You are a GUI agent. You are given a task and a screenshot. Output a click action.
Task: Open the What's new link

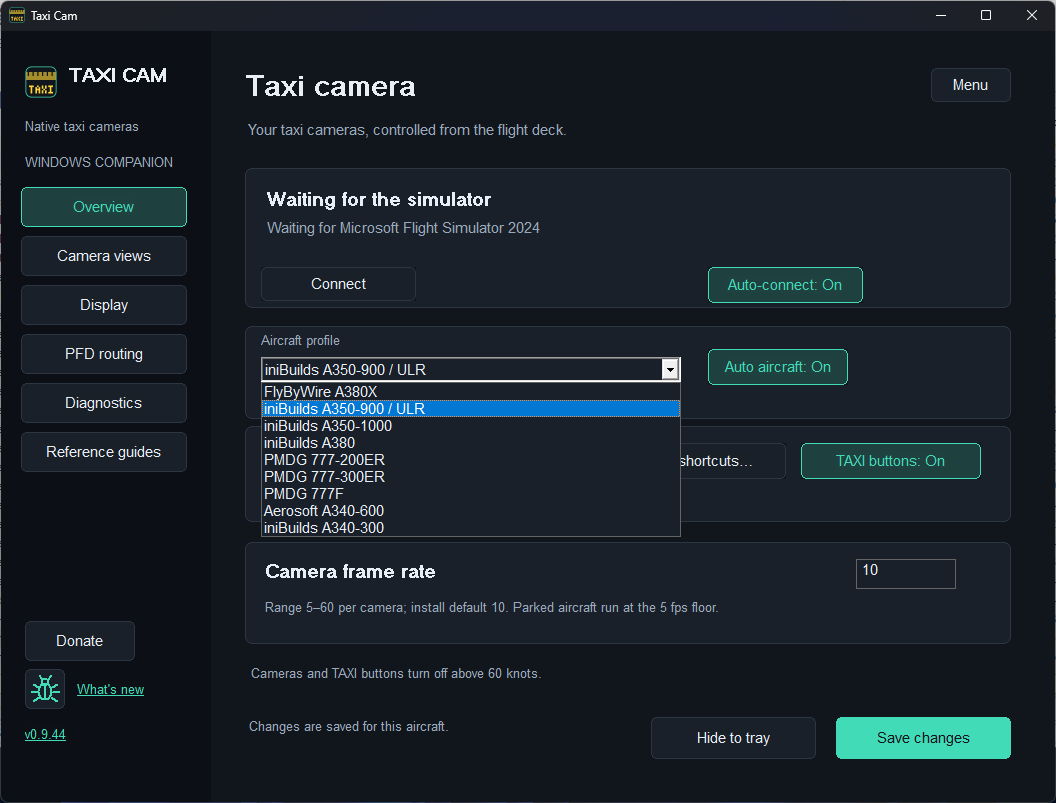110,689
